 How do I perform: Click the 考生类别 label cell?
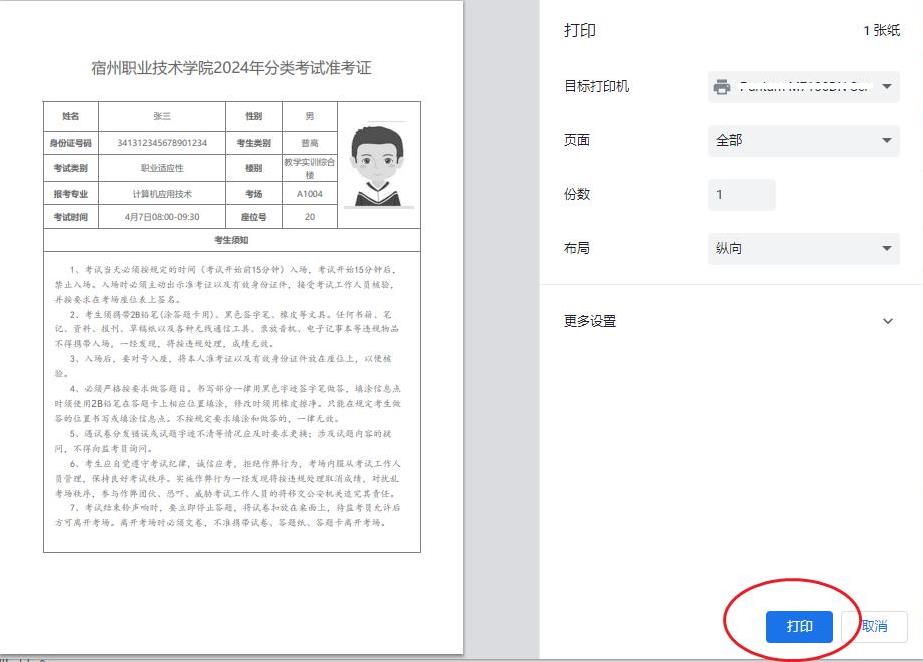tap(254, 143)
